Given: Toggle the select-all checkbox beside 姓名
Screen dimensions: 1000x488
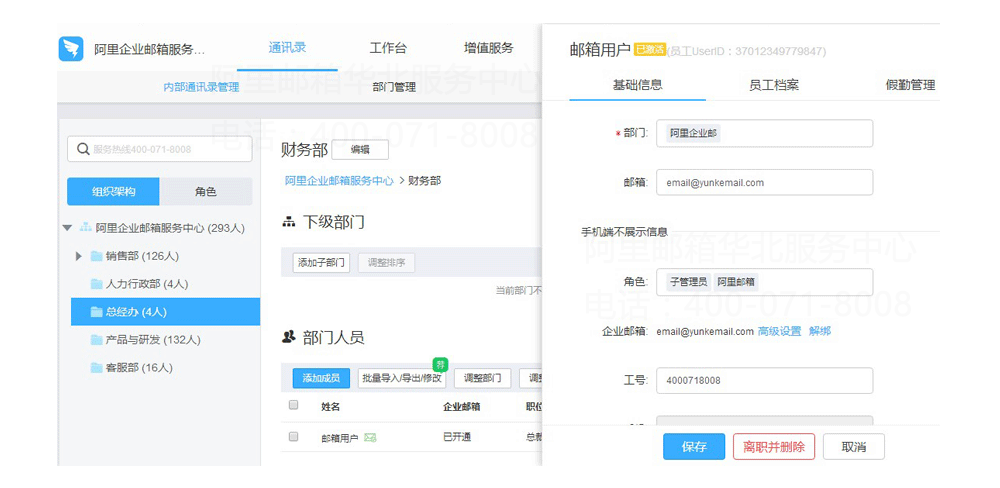Looking at the screenshot, I should 294,406.
